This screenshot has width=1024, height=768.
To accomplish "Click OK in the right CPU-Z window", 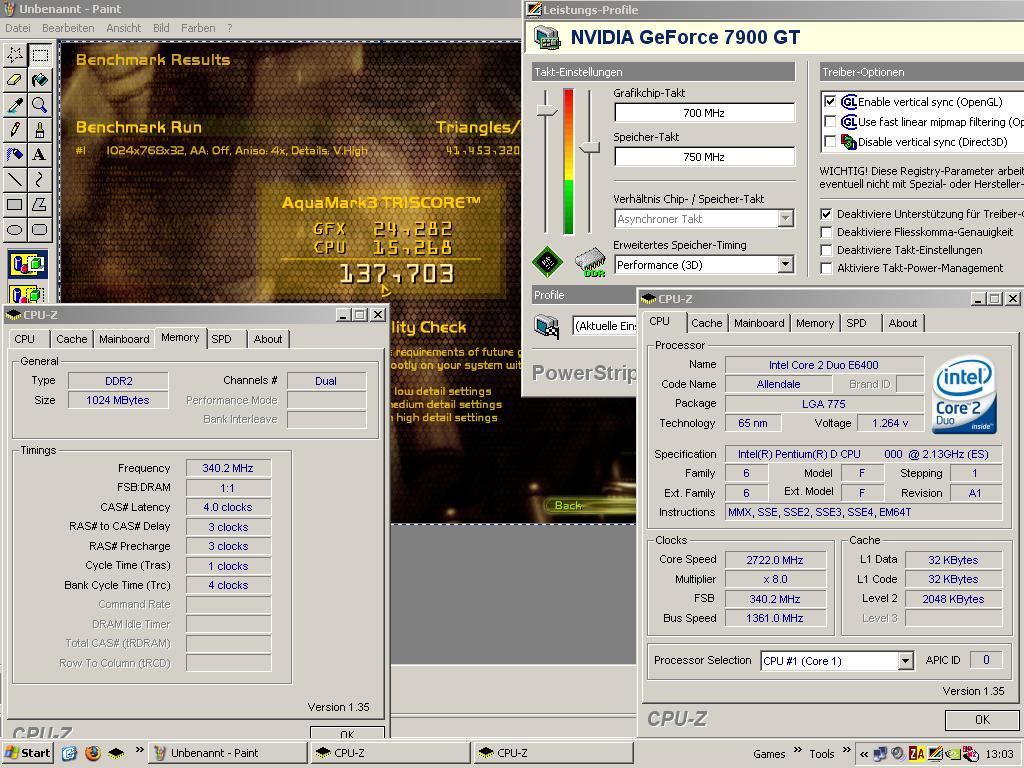I will coord(982,720).
